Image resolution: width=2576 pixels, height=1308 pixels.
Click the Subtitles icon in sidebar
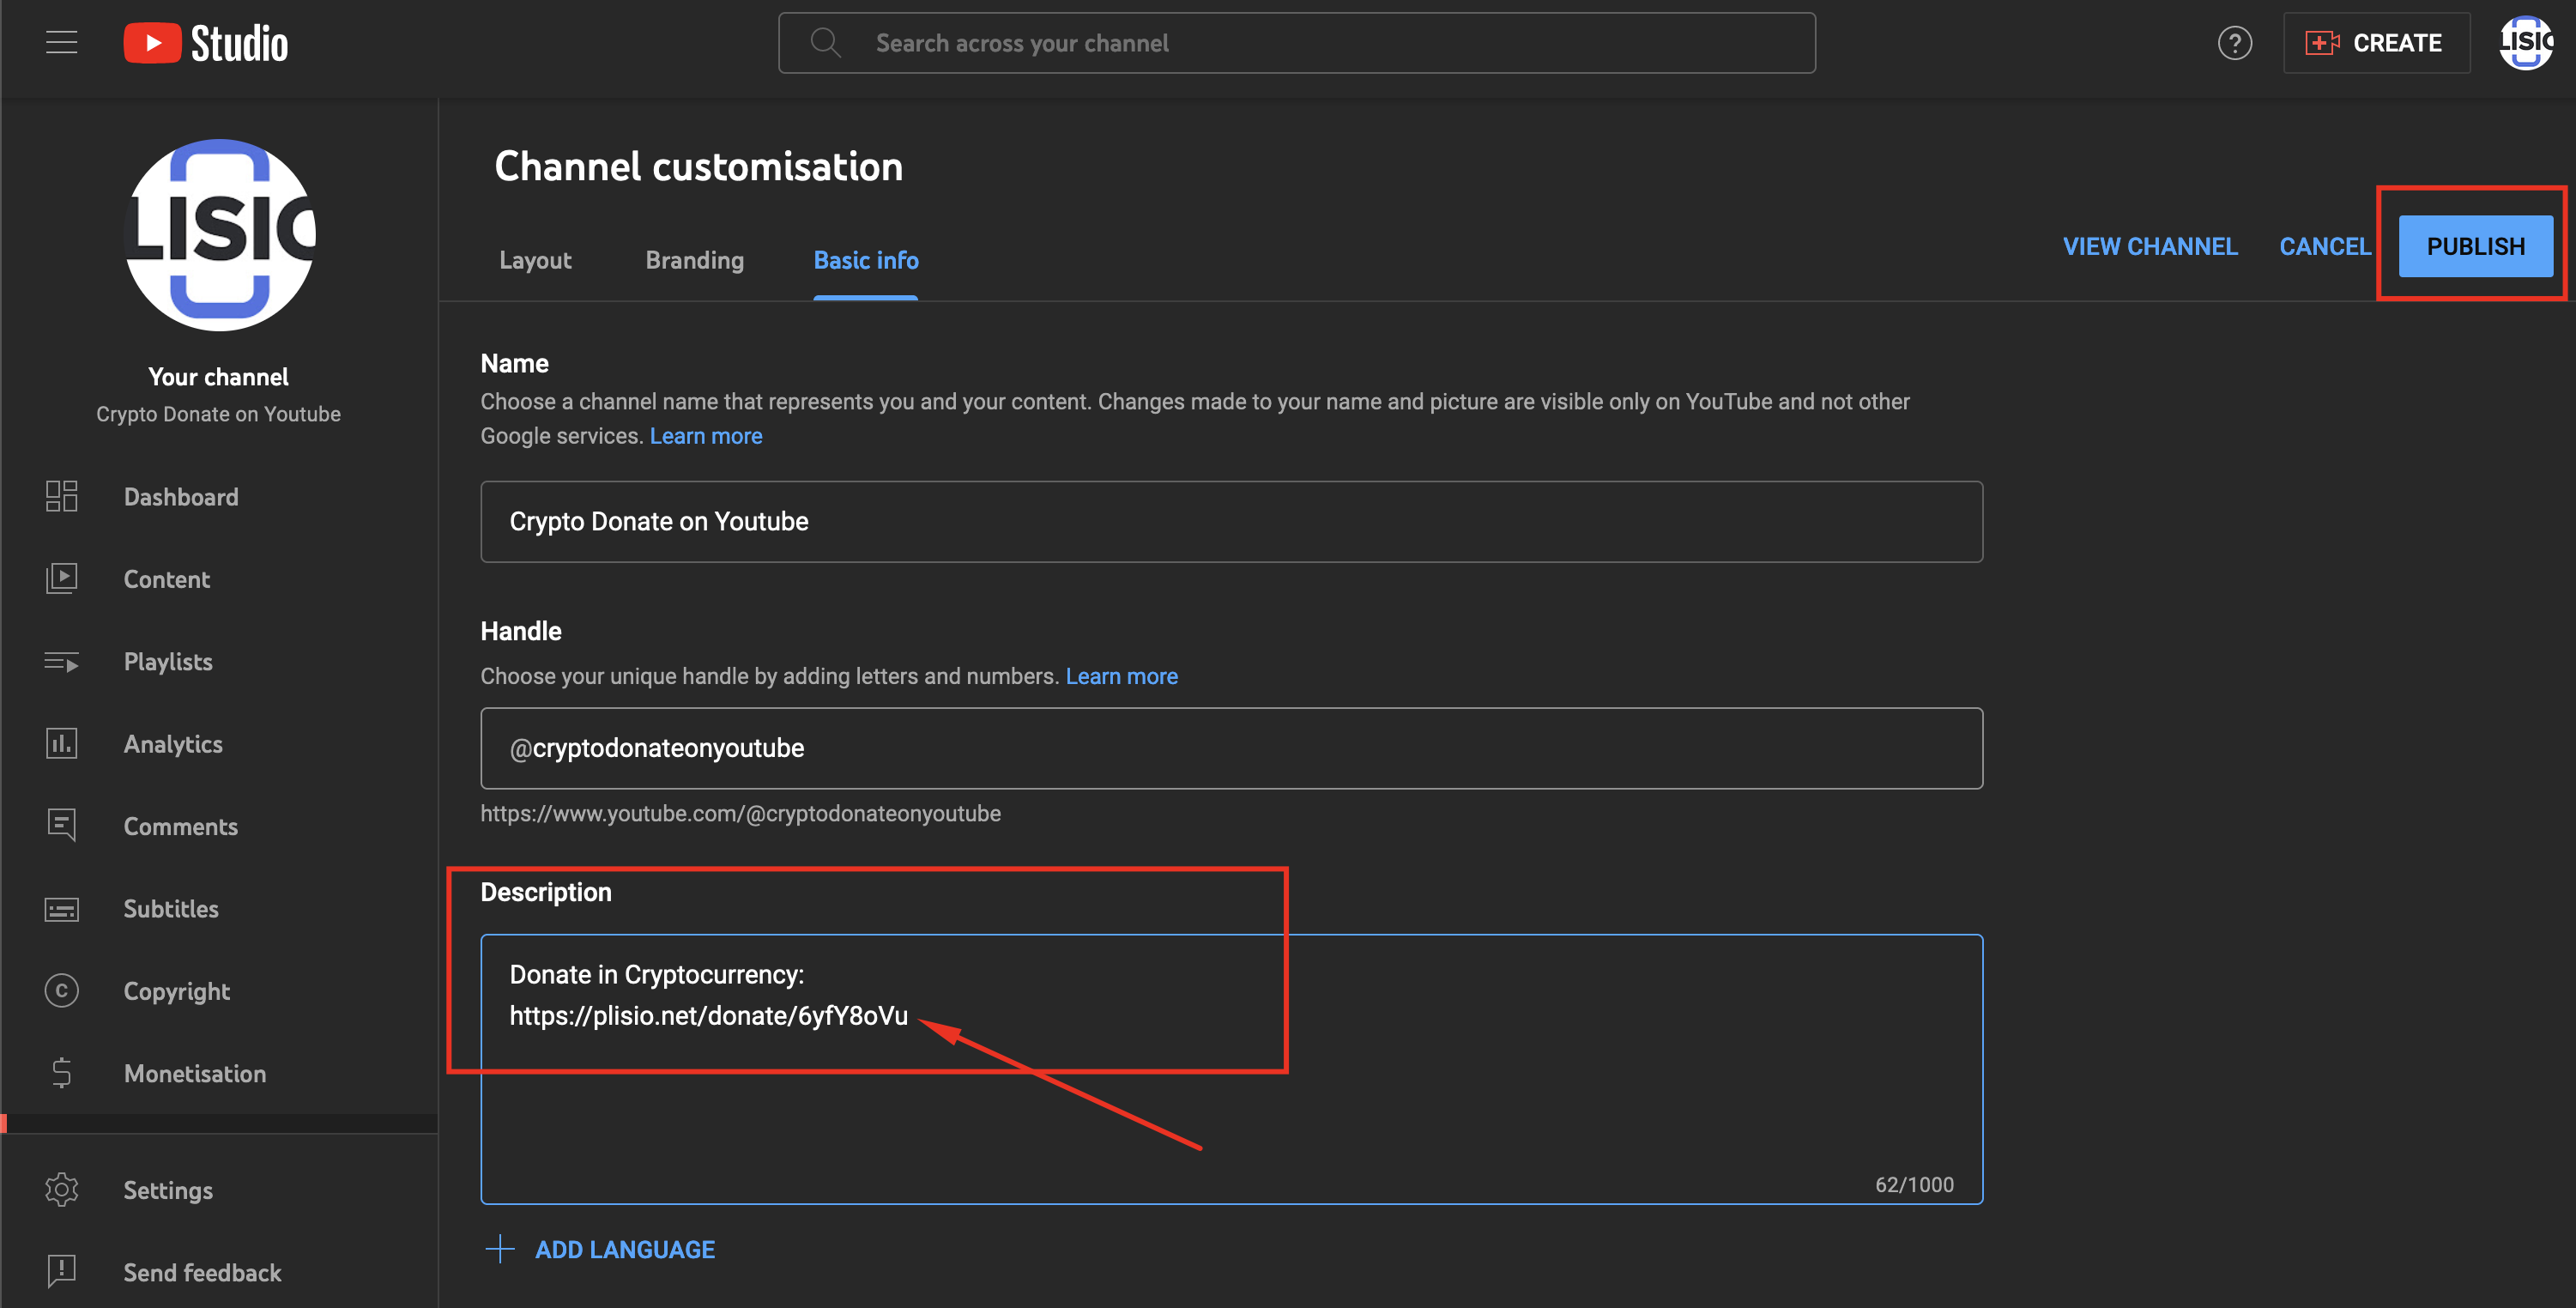click(61, 909)
